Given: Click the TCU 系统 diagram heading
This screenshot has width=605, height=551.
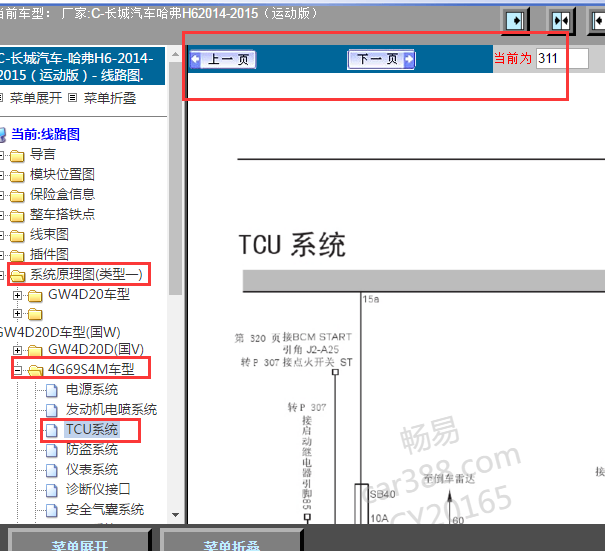Looking at the screenshot, I should point(292,245).
